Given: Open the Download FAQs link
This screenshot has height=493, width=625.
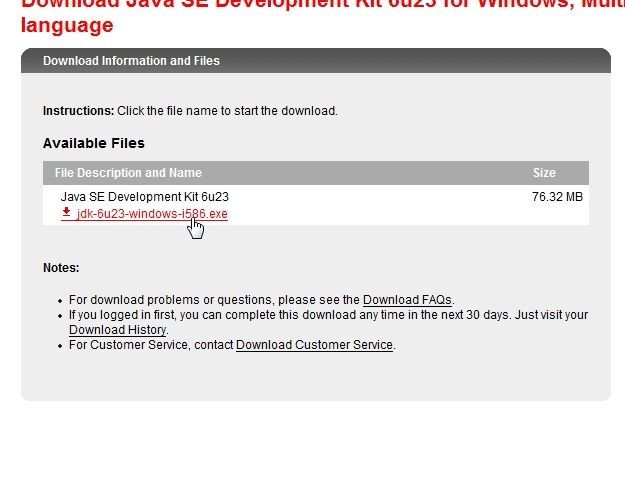Looking at the screenshot, I should tap(407, 300).
